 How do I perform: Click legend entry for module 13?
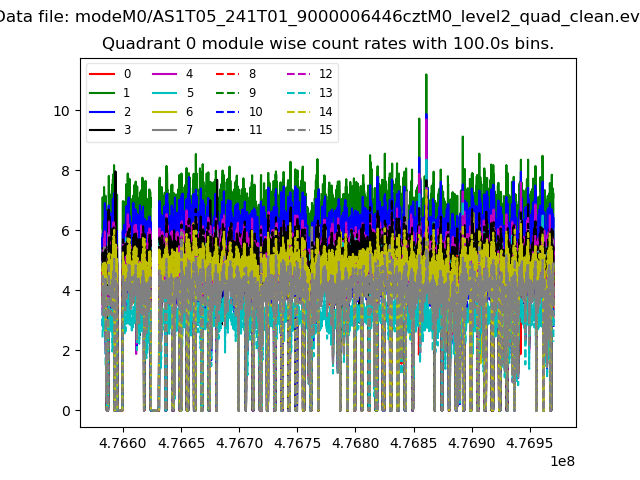click(310, 93)
